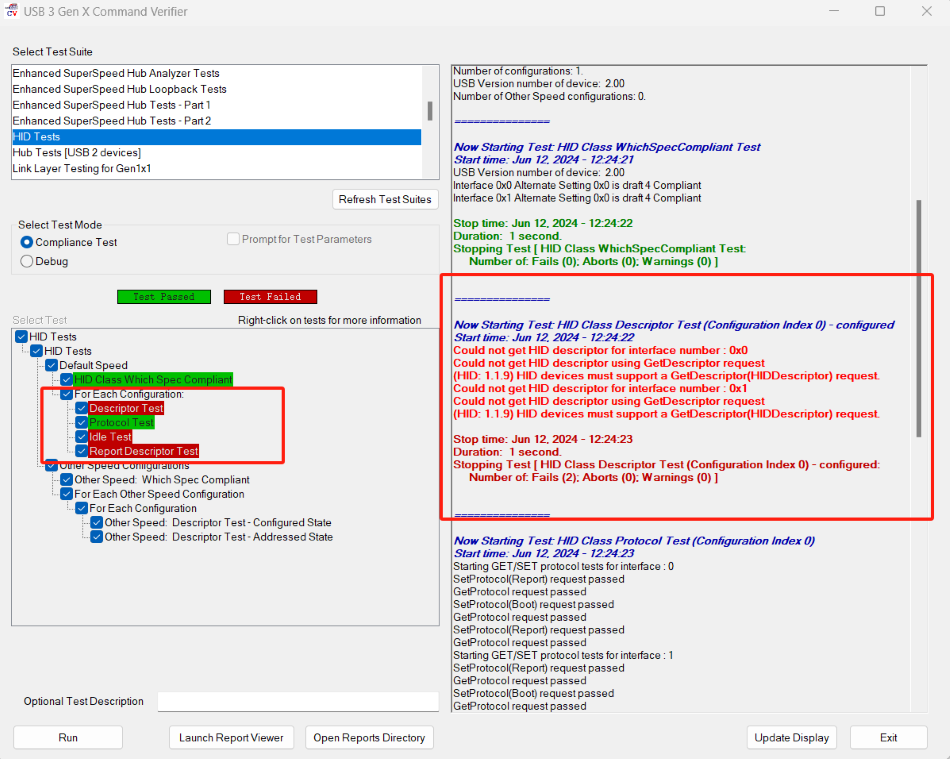This screenshot has height=759, width=950.
Task: Select the Report Descriptor Test item
Action: [x=144, y=451]
